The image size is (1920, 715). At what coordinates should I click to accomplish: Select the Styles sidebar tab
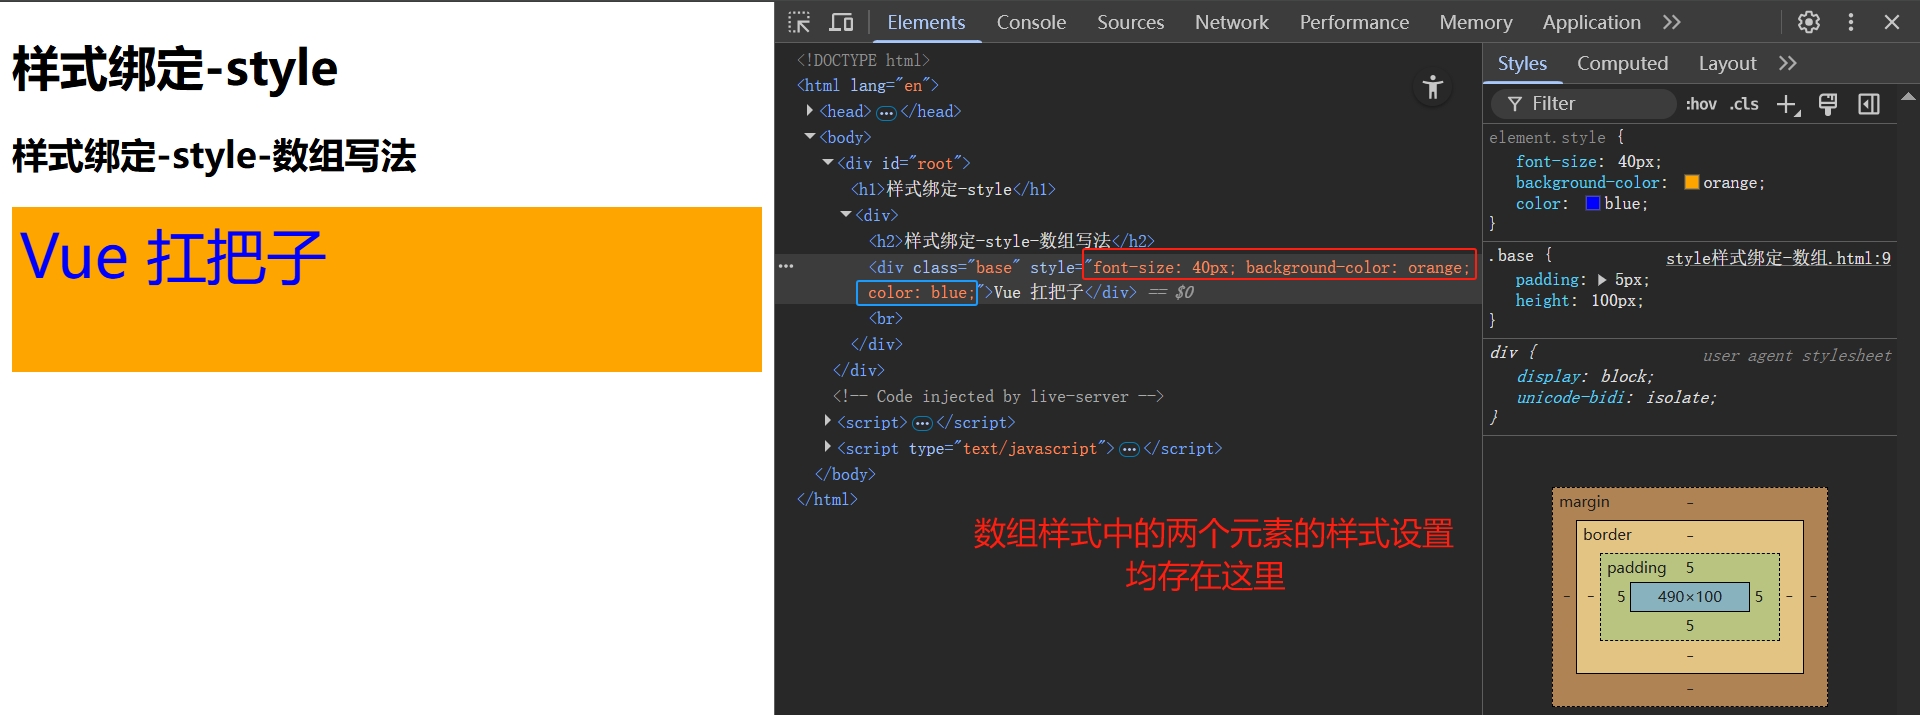(x=1522, y=63)
